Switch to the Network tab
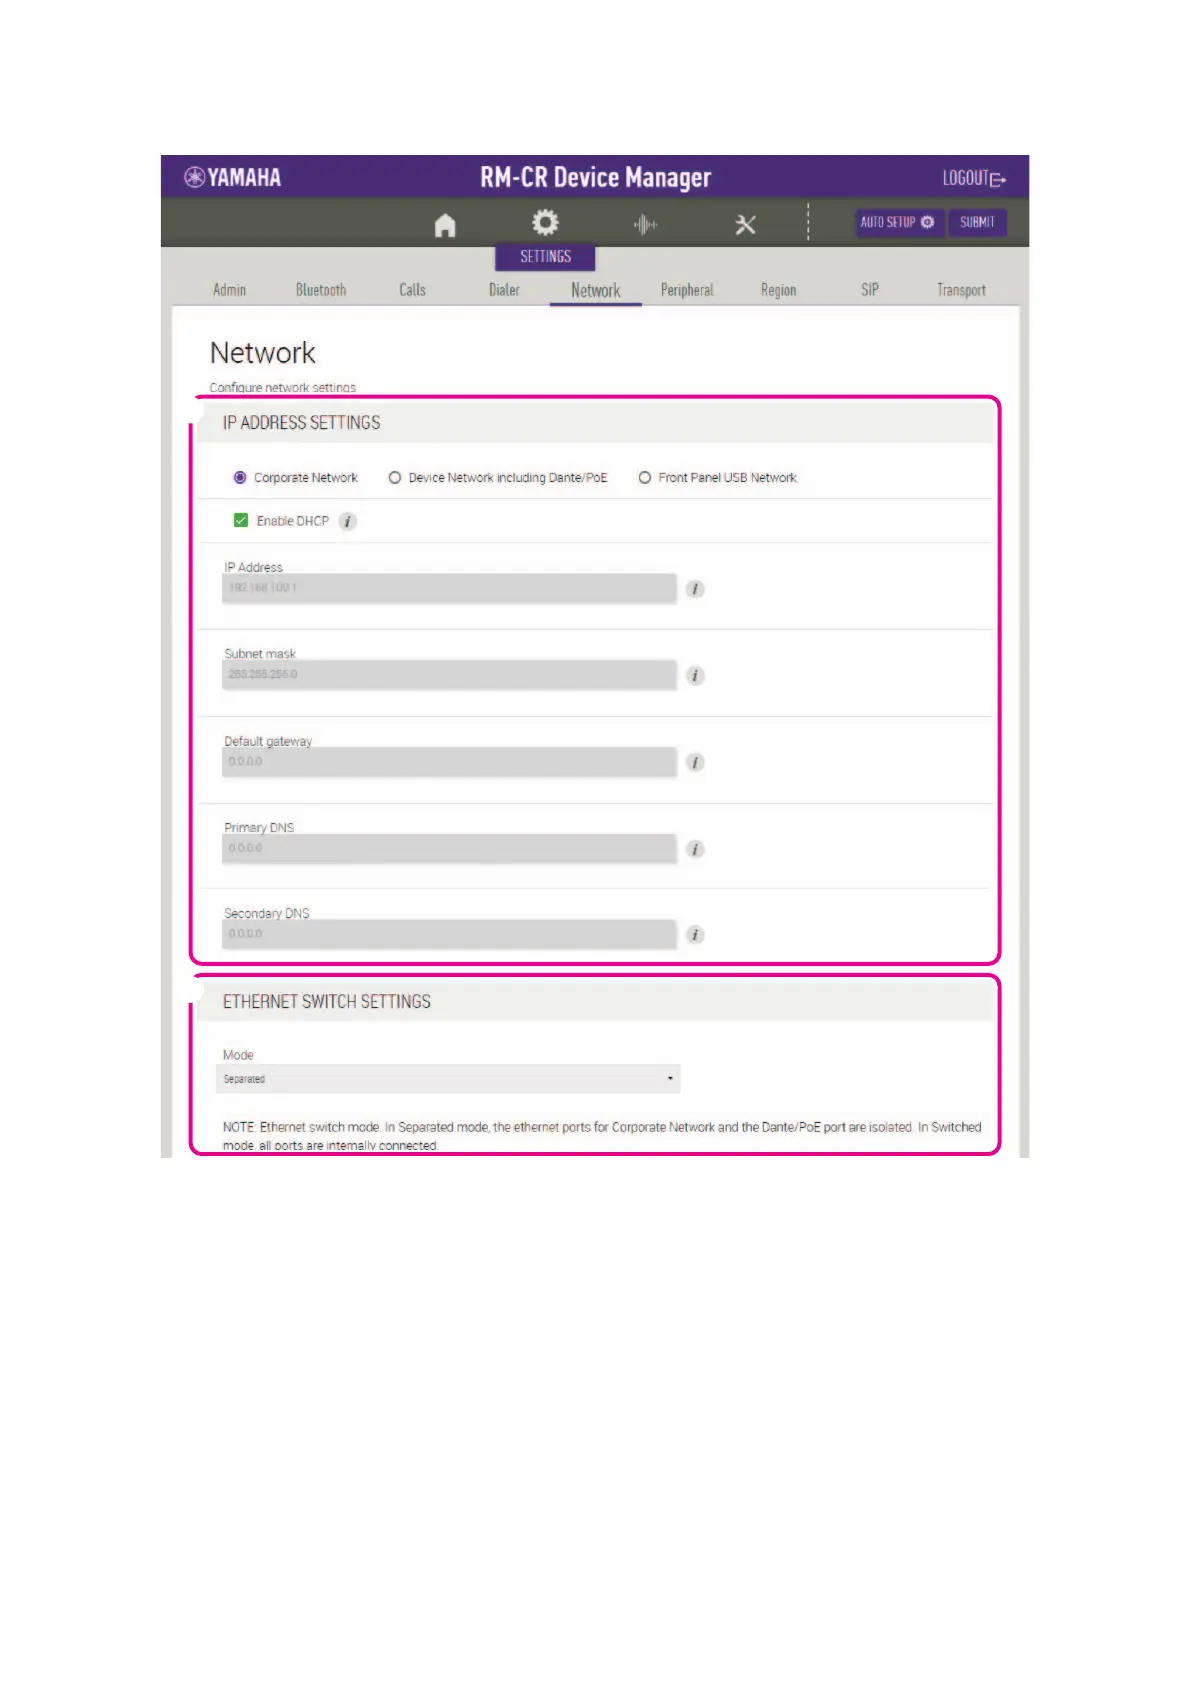Image resolution: width=1190 pixels, height=1684 pixels. click(x=596, y=290)
